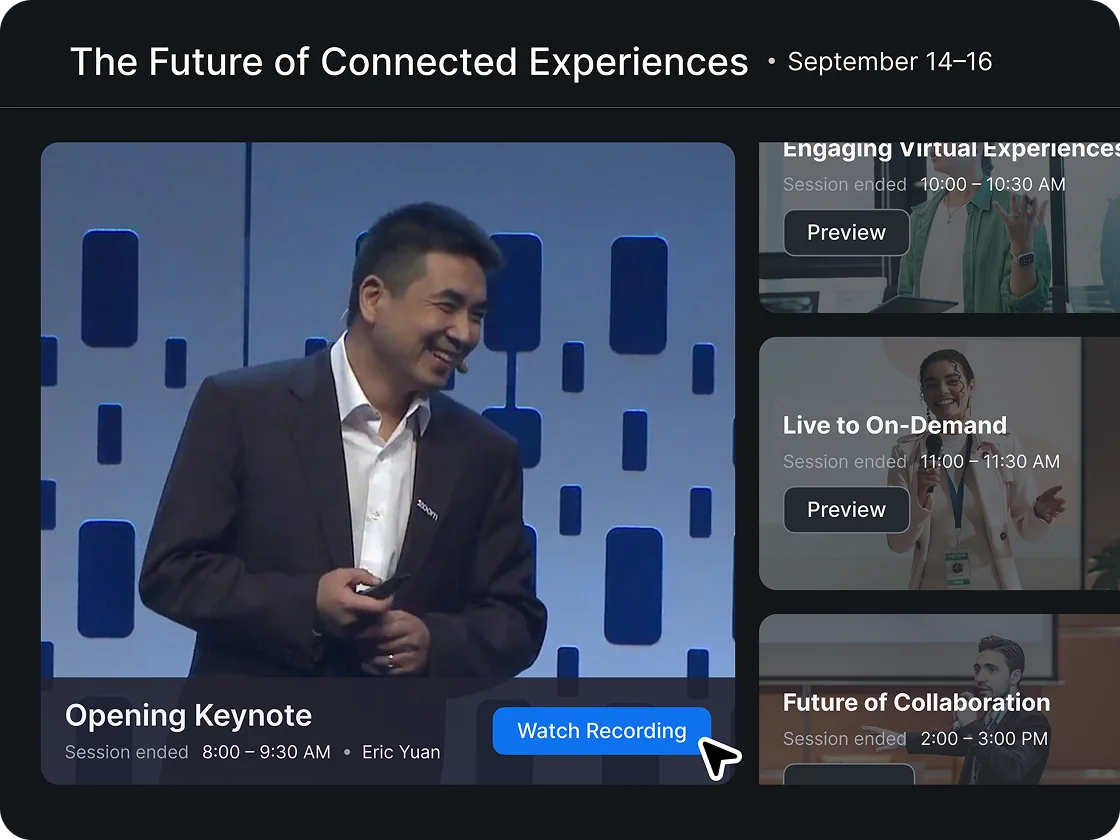
Task: Click the 2:00 – 3:00 PM session time
Action: (984, 739)
